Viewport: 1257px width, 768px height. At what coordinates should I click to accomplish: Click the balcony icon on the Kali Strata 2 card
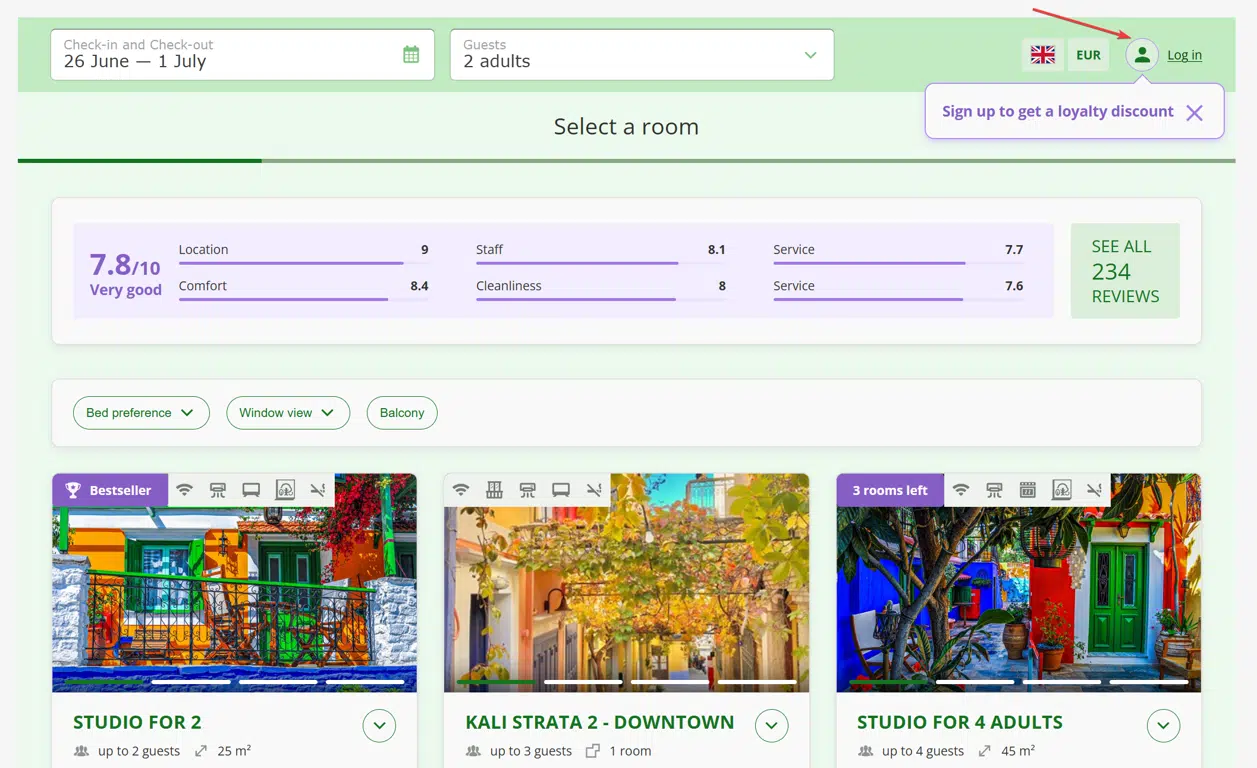(x=494, y=490)
